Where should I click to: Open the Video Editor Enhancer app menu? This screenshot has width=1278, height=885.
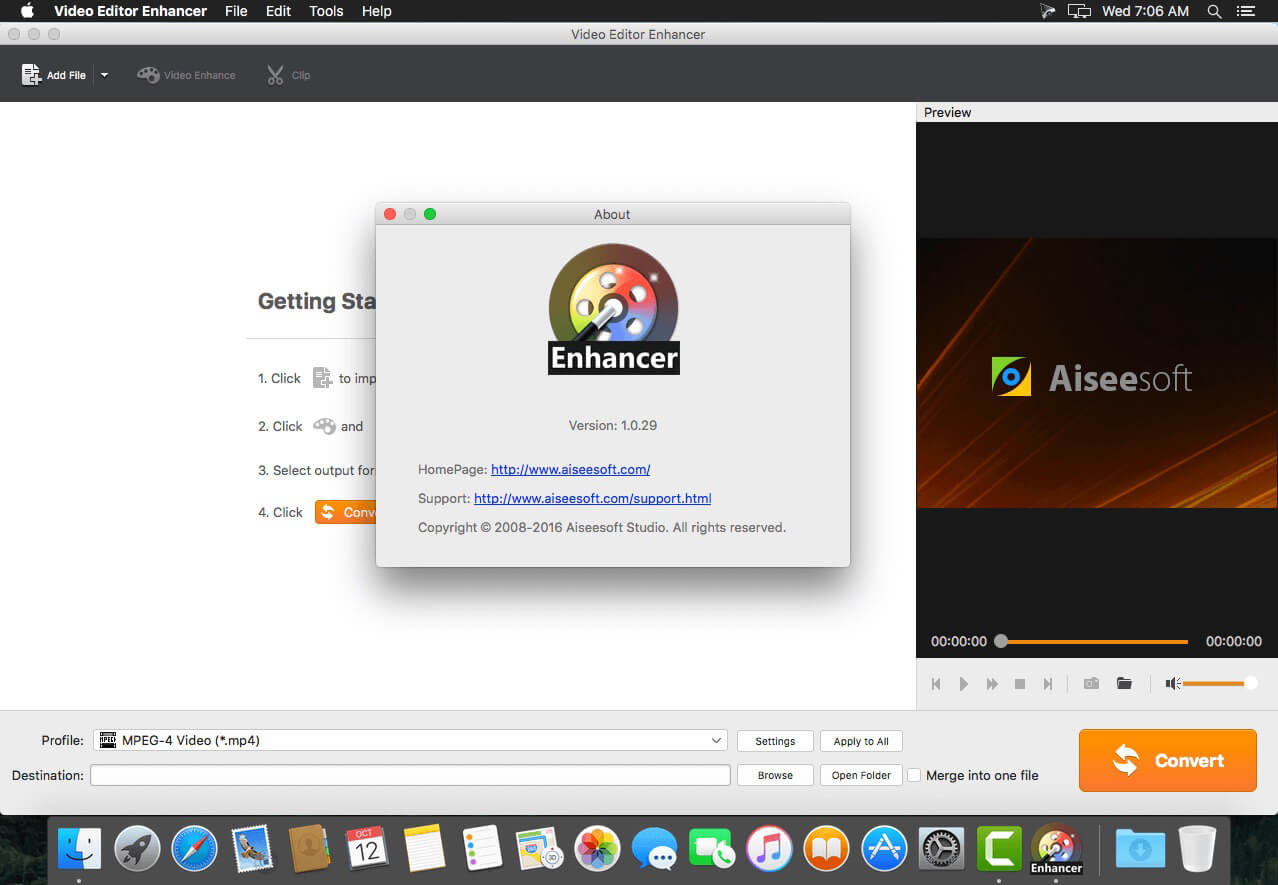coord(130,11)
